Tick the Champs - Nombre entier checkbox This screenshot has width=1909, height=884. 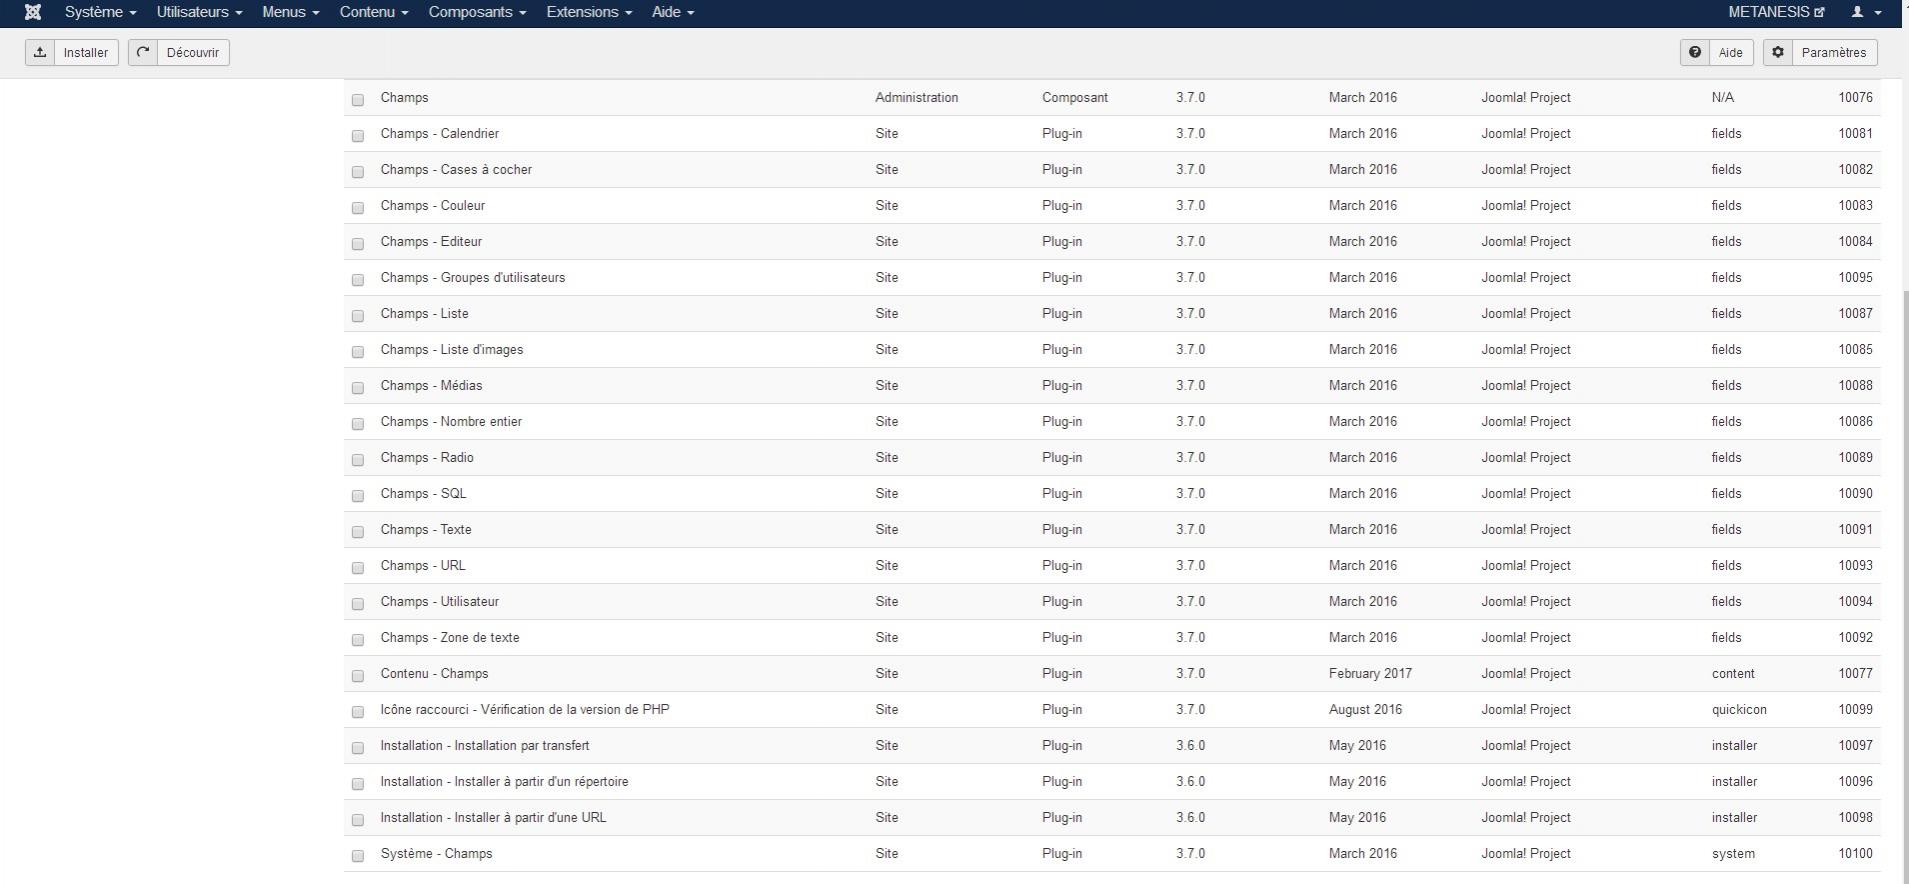[358, 423]
